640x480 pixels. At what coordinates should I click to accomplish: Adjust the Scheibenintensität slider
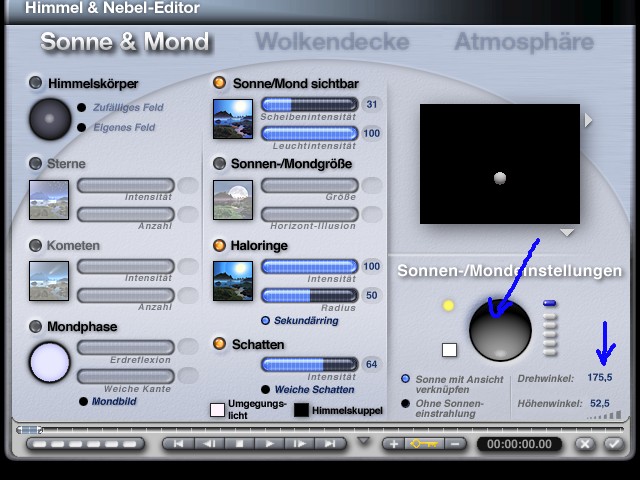[x=310, y=104]
